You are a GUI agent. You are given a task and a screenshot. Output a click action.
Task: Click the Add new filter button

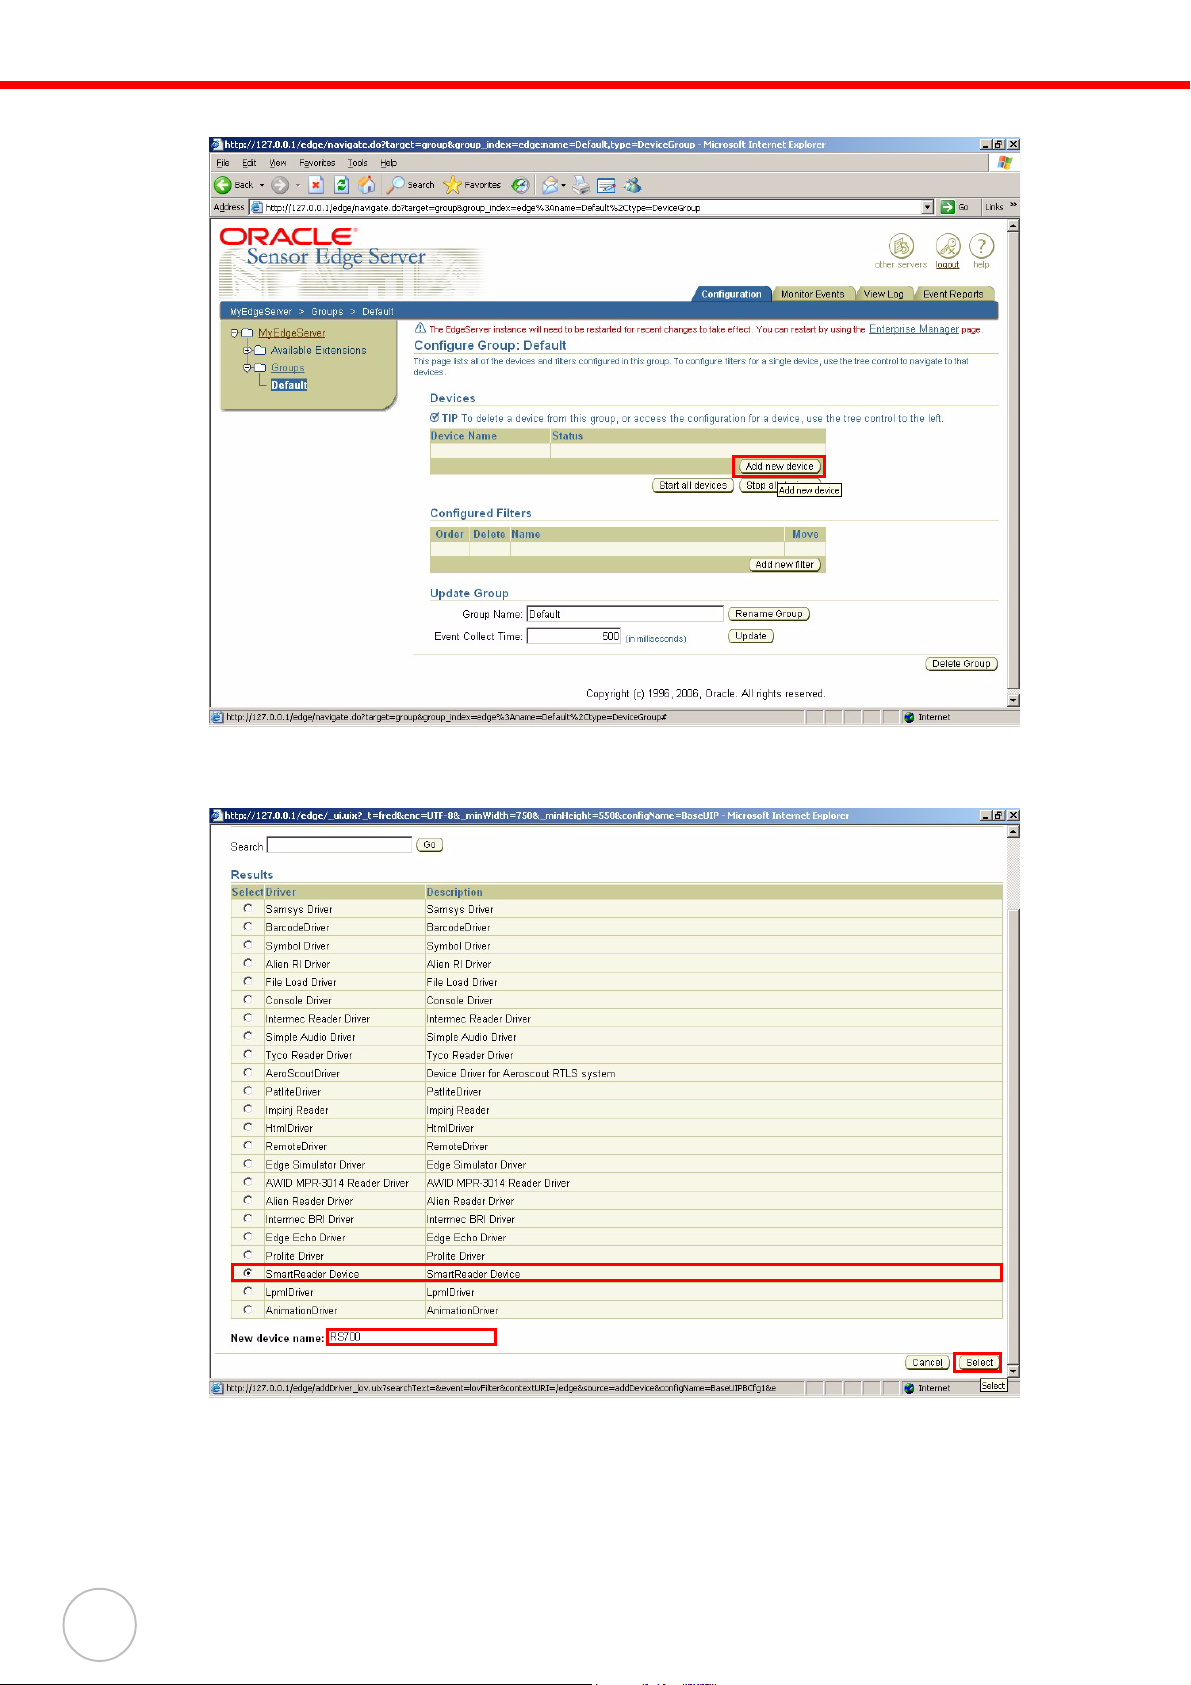coord(785,564)
